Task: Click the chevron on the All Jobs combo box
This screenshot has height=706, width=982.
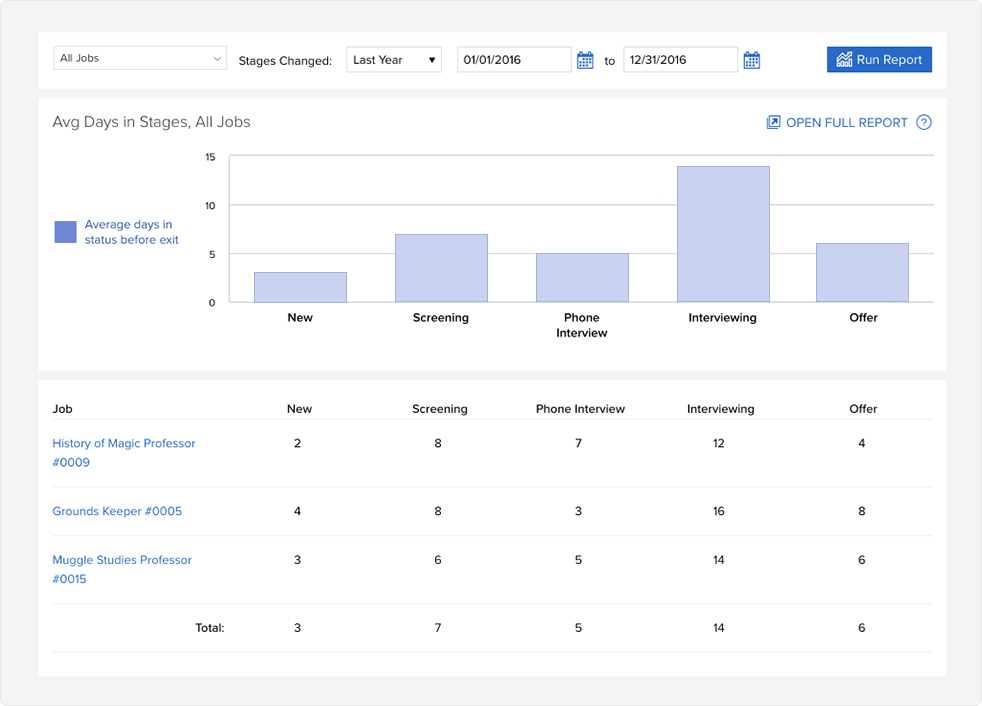Action: 218,58
